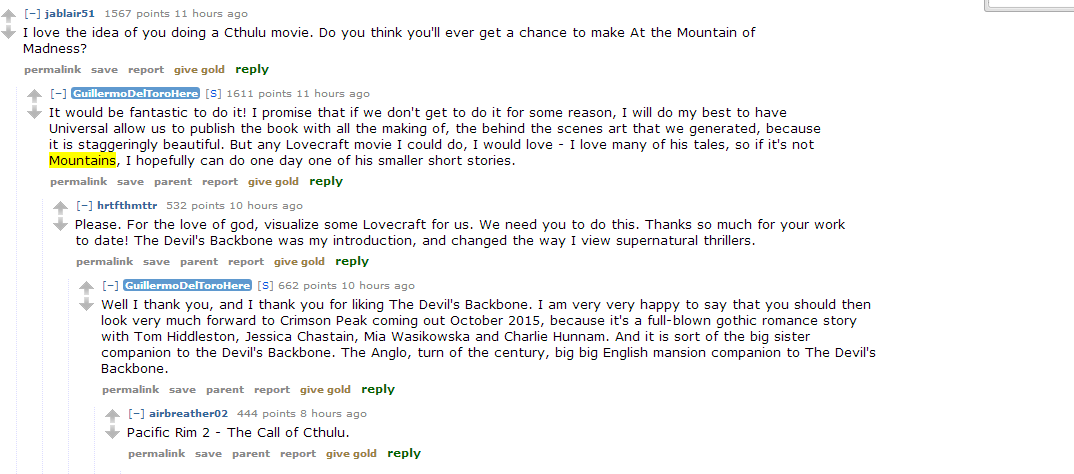Upvote hrtfthmttr's comment
1074x474 pixels.
(60, 209)
